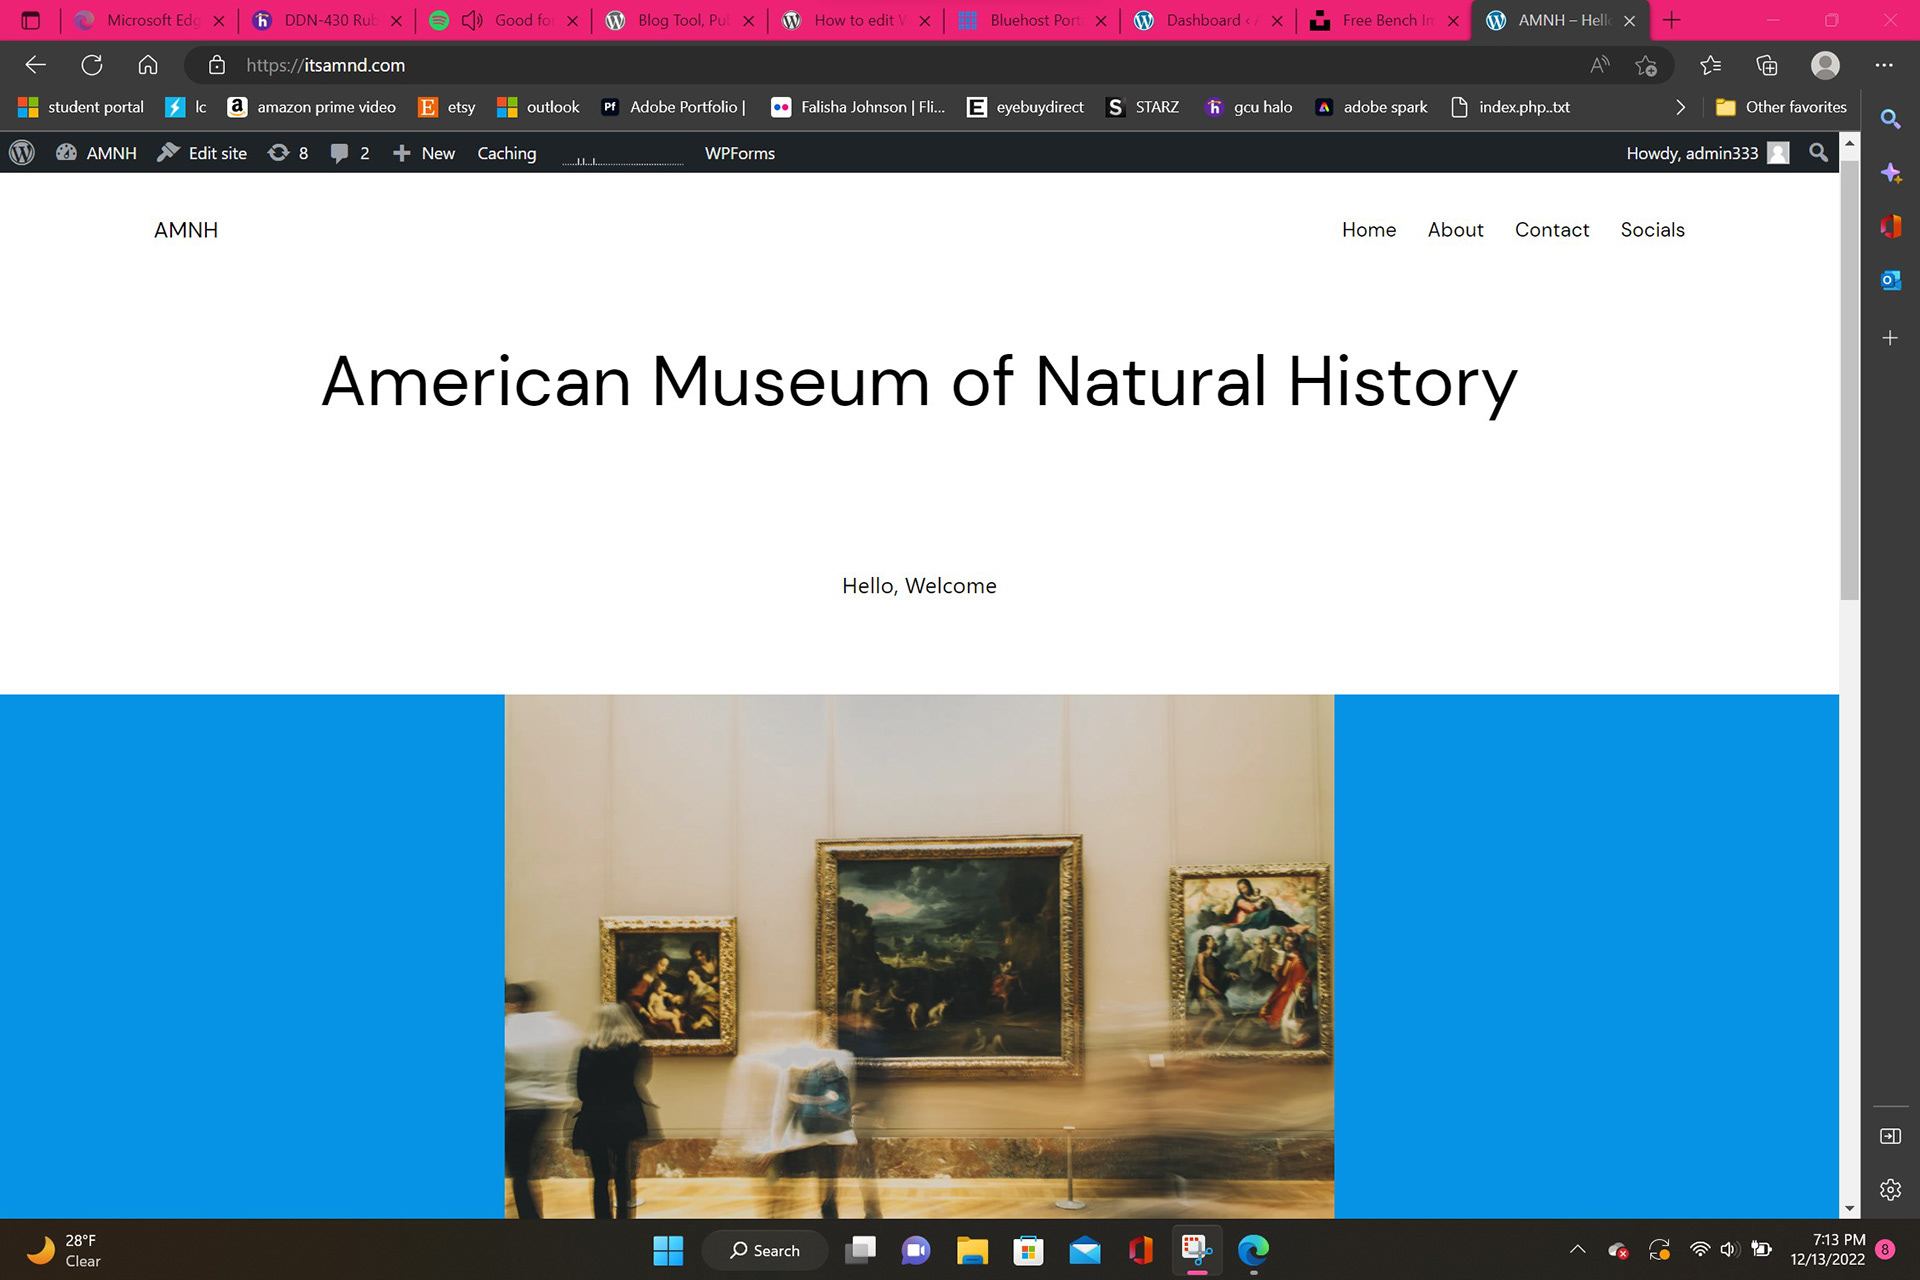This screenshot has height=1280, width=1920.
Task: Click the Contact navigation link
Action: coord(1551,230)
